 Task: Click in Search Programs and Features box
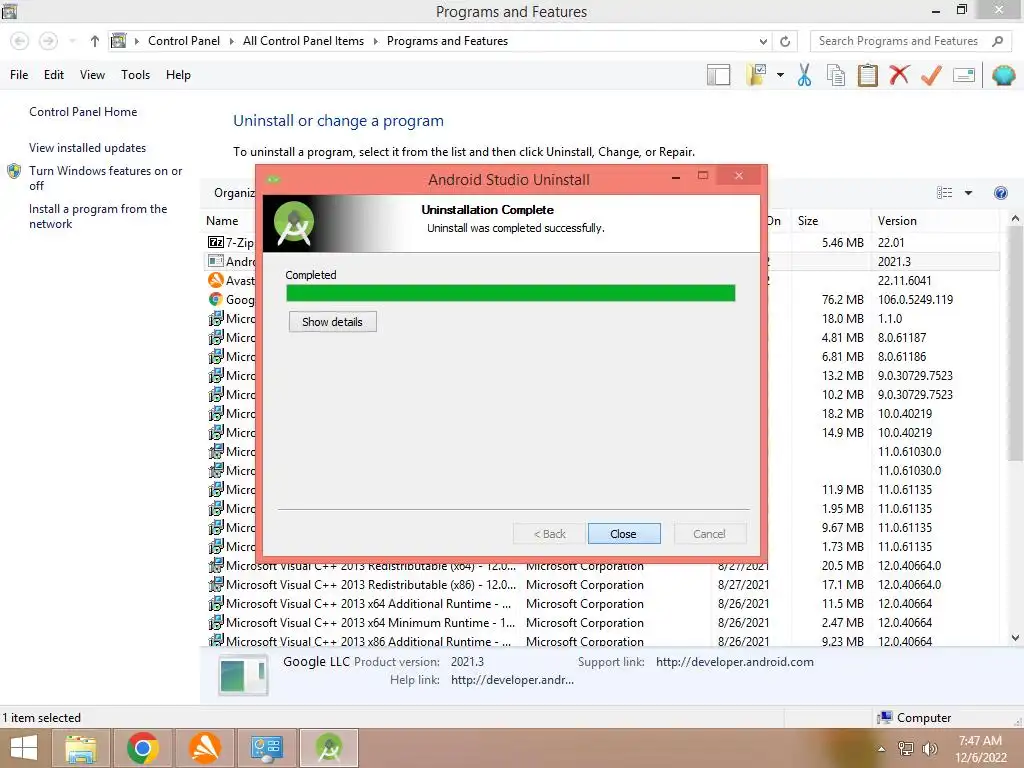(898, 41)
